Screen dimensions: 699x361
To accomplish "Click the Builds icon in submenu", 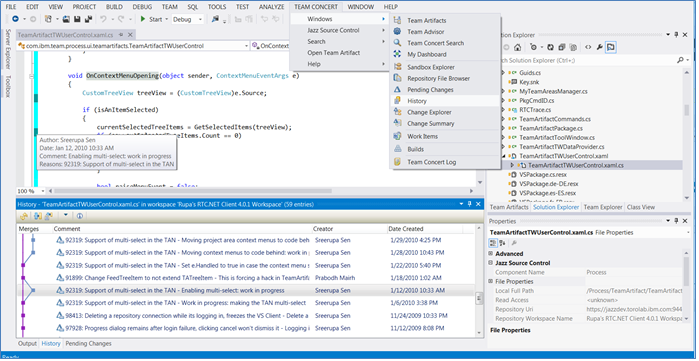I will point(397,149).
